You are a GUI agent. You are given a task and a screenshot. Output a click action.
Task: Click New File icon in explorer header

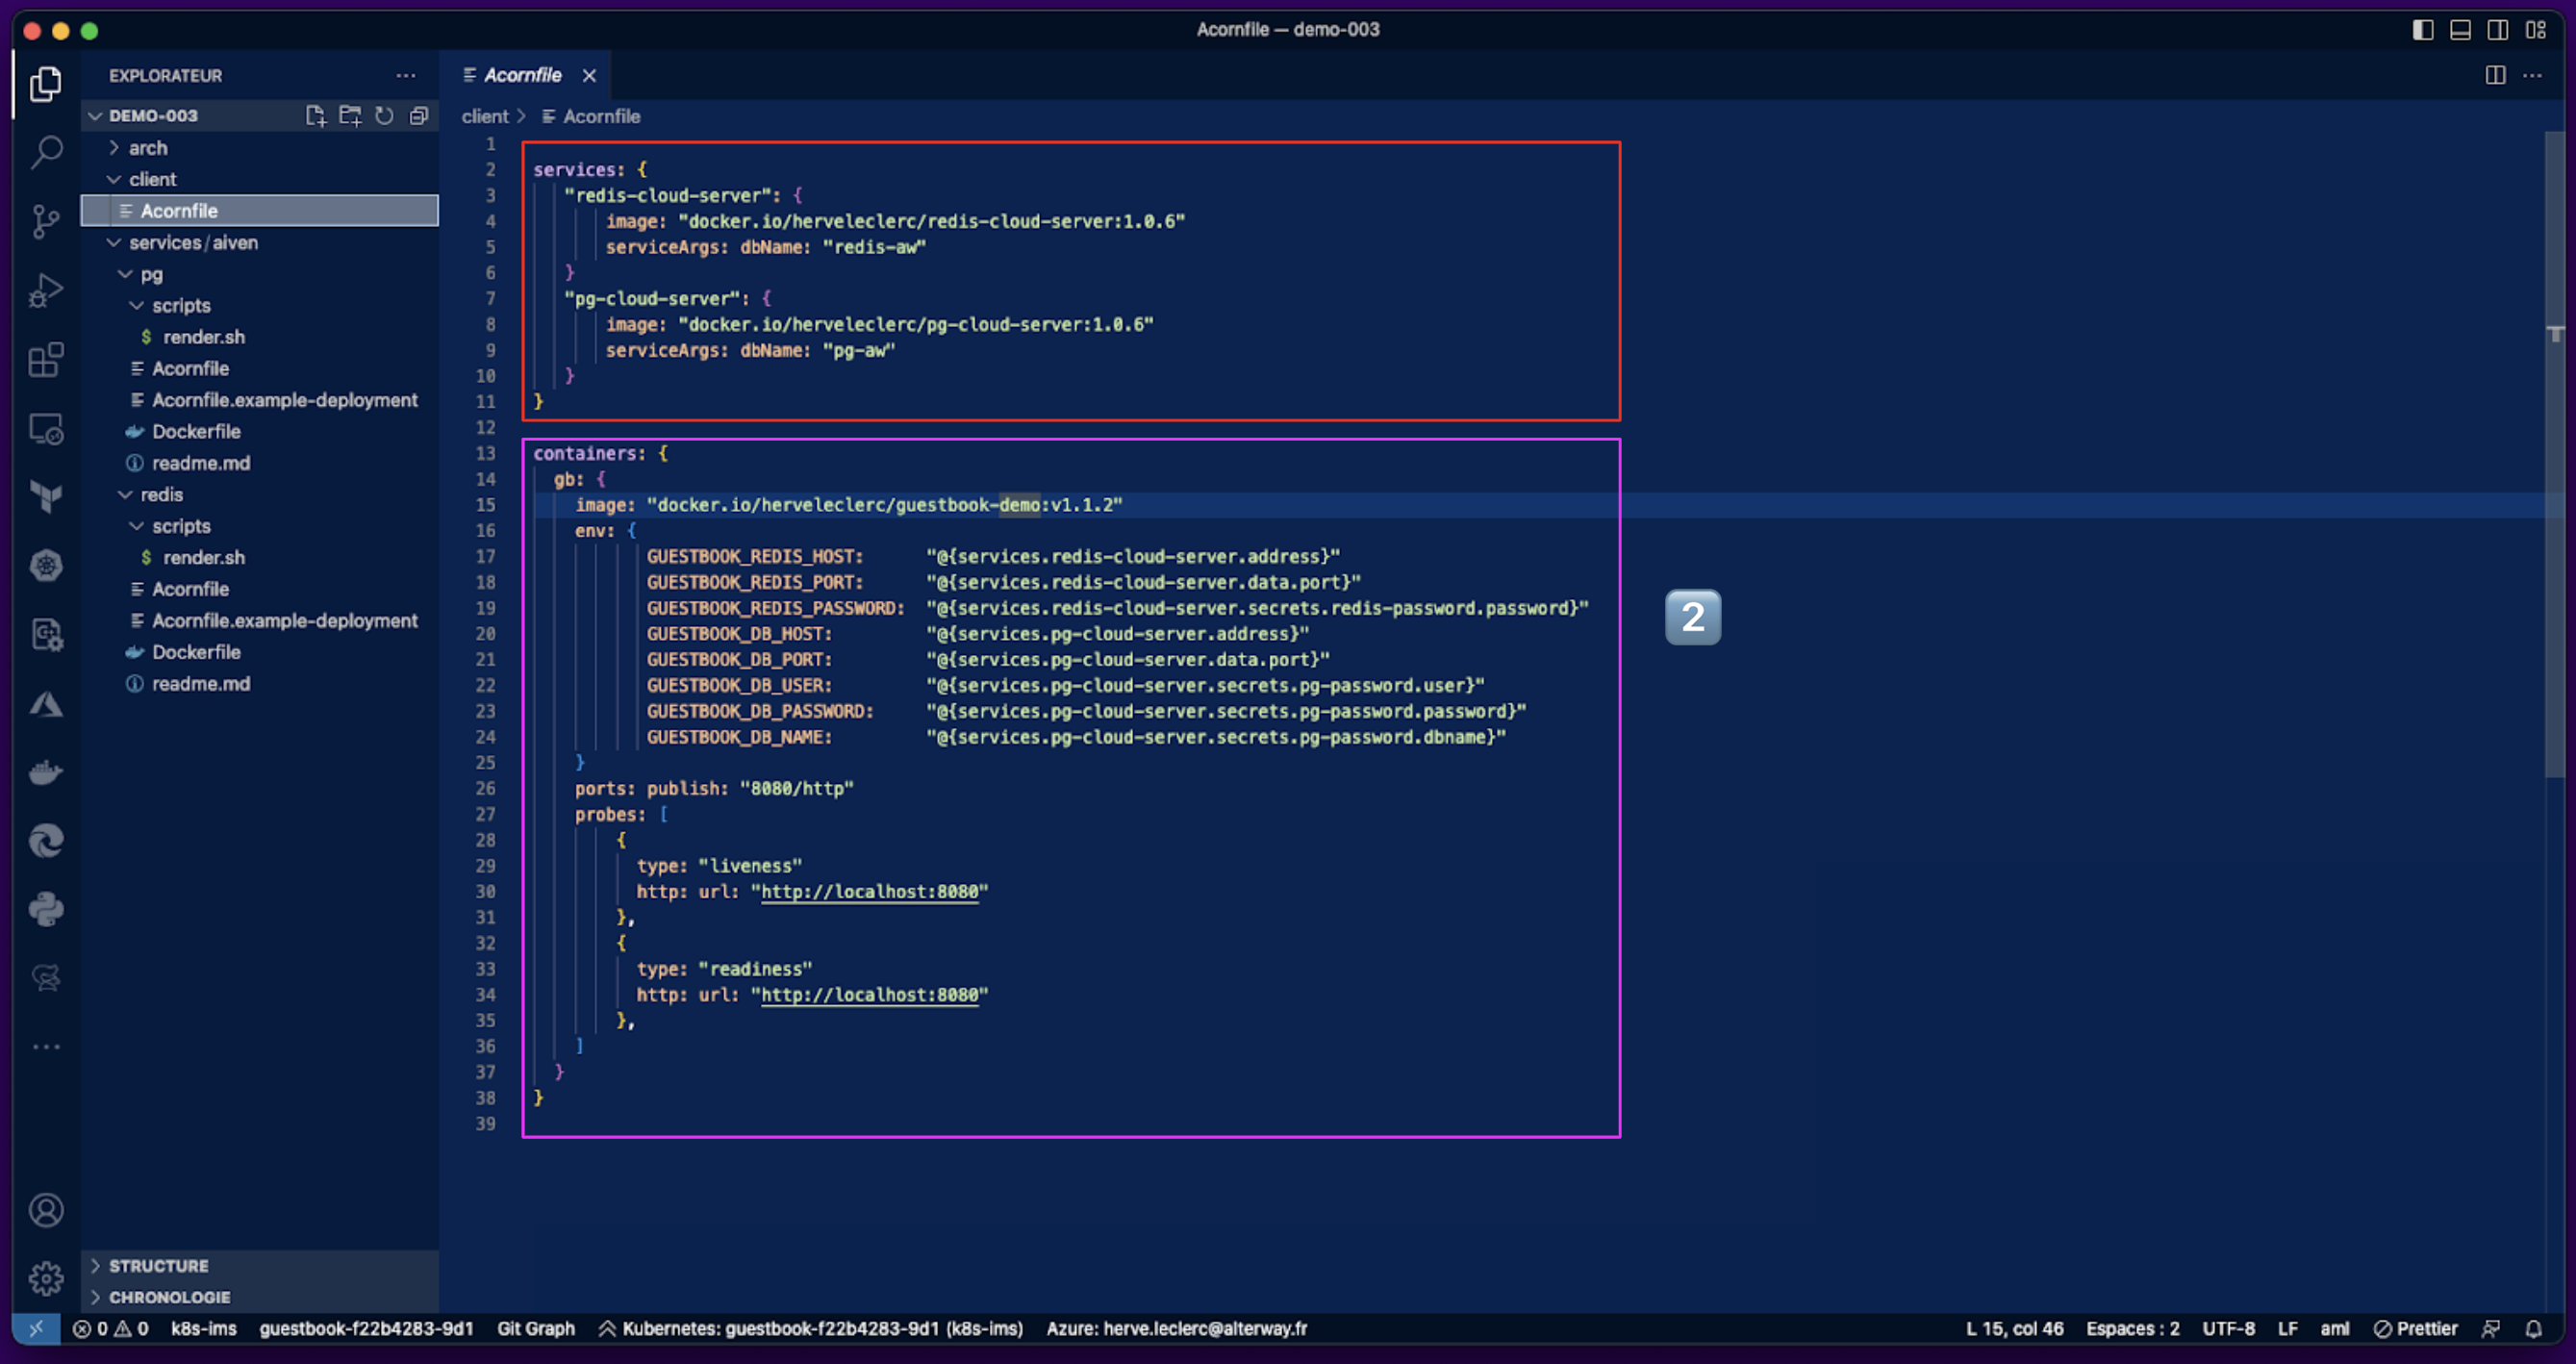click(x=315, y=116)
